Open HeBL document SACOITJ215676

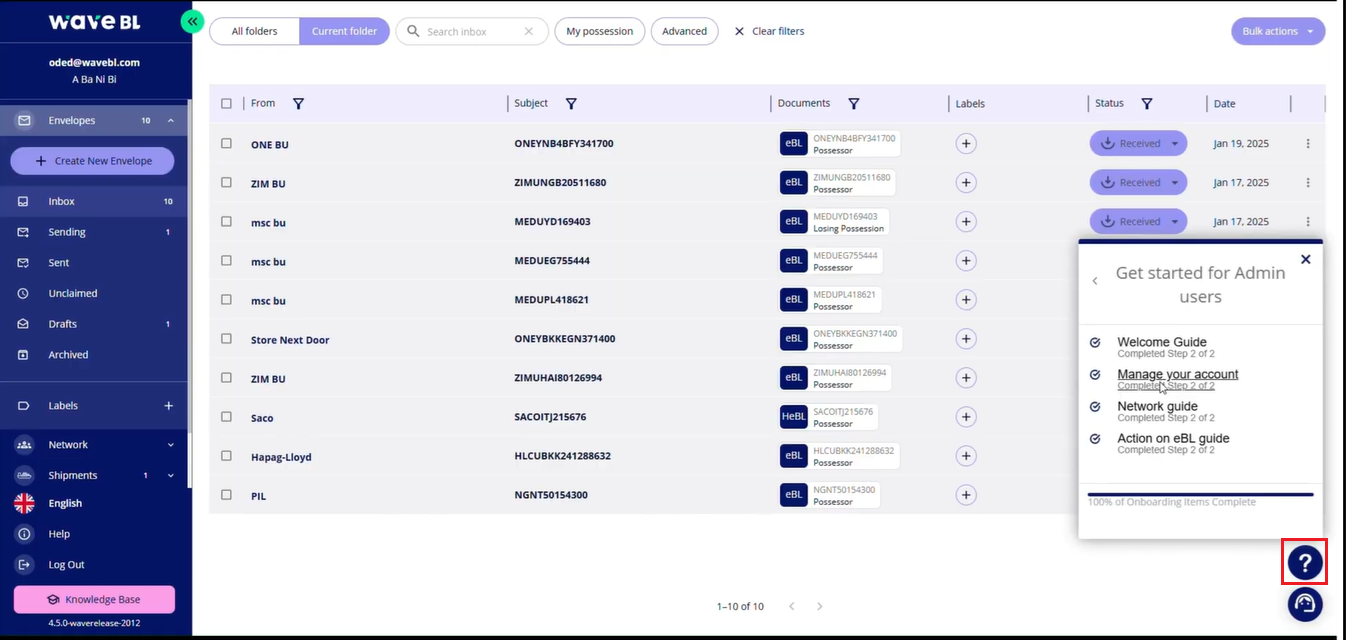[x=830, y=417]
